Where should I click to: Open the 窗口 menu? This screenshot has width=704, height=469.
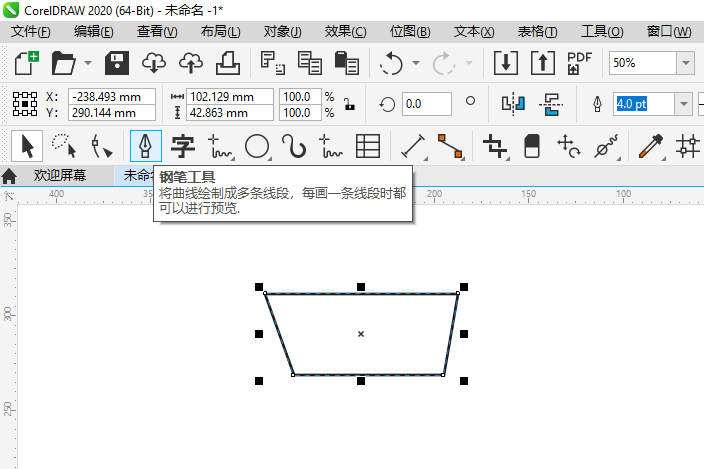tap(669, 32)
